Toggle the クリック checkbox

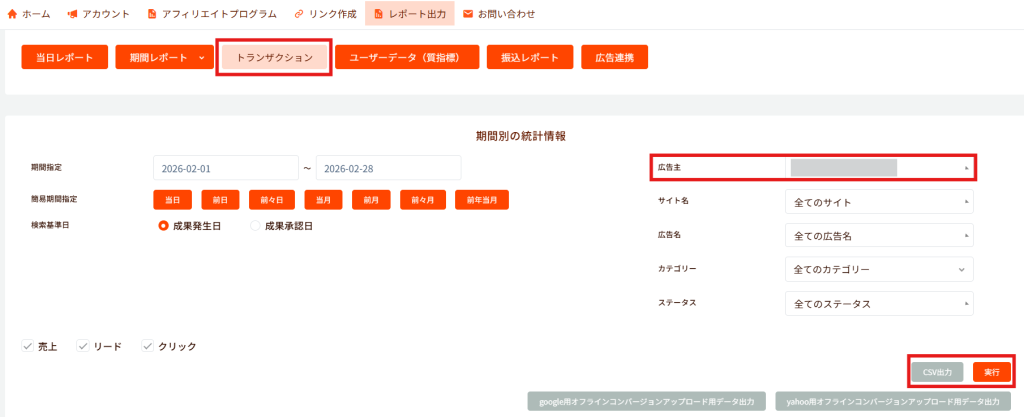pyautogui.click(x=148, y=346)
